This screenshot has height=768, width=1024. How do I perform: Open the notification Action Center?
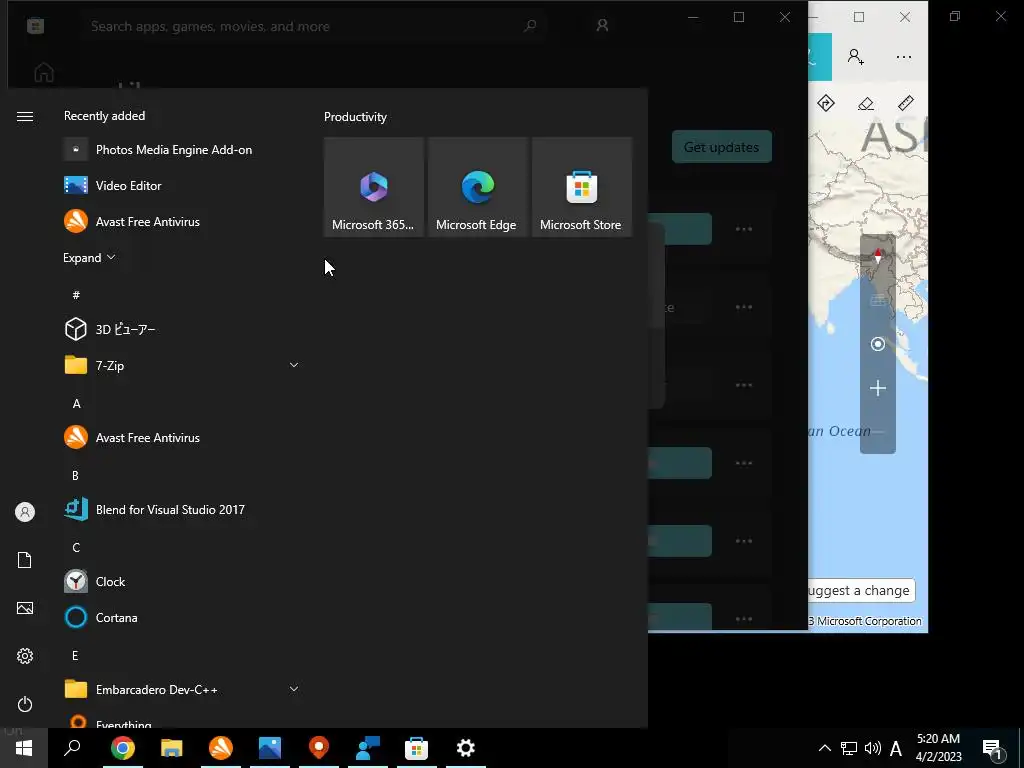tap(993, 748)
